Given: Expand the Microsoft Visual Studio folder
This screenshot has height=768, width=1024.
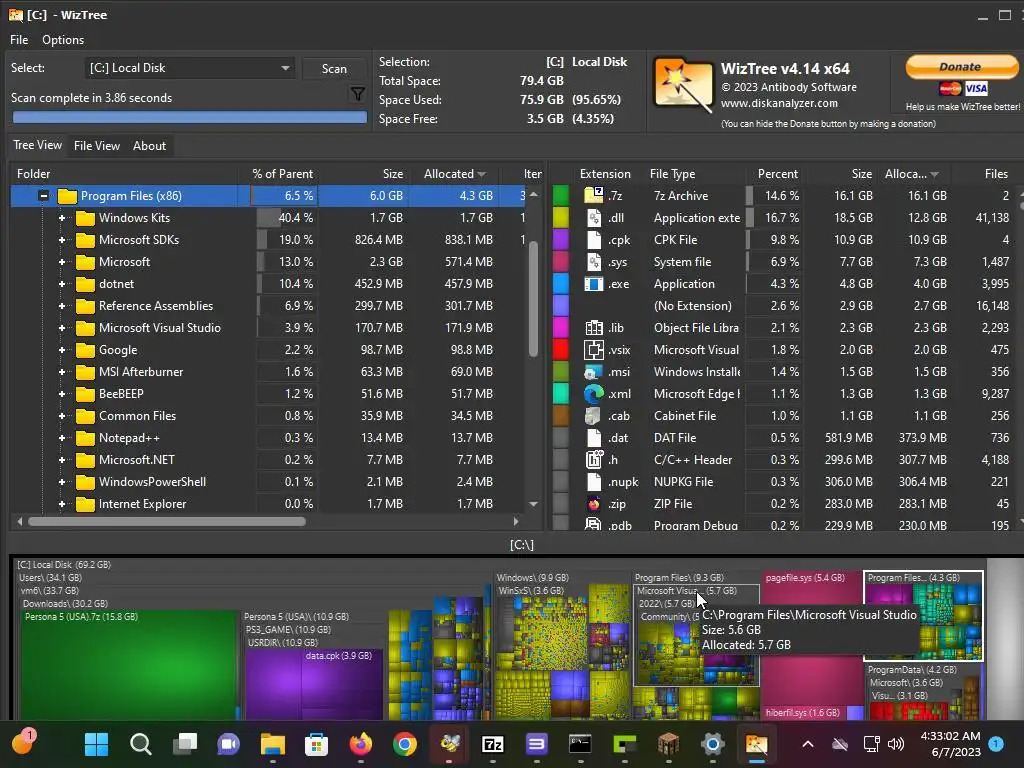Looking at the screenshot, I should click(62, 328).
